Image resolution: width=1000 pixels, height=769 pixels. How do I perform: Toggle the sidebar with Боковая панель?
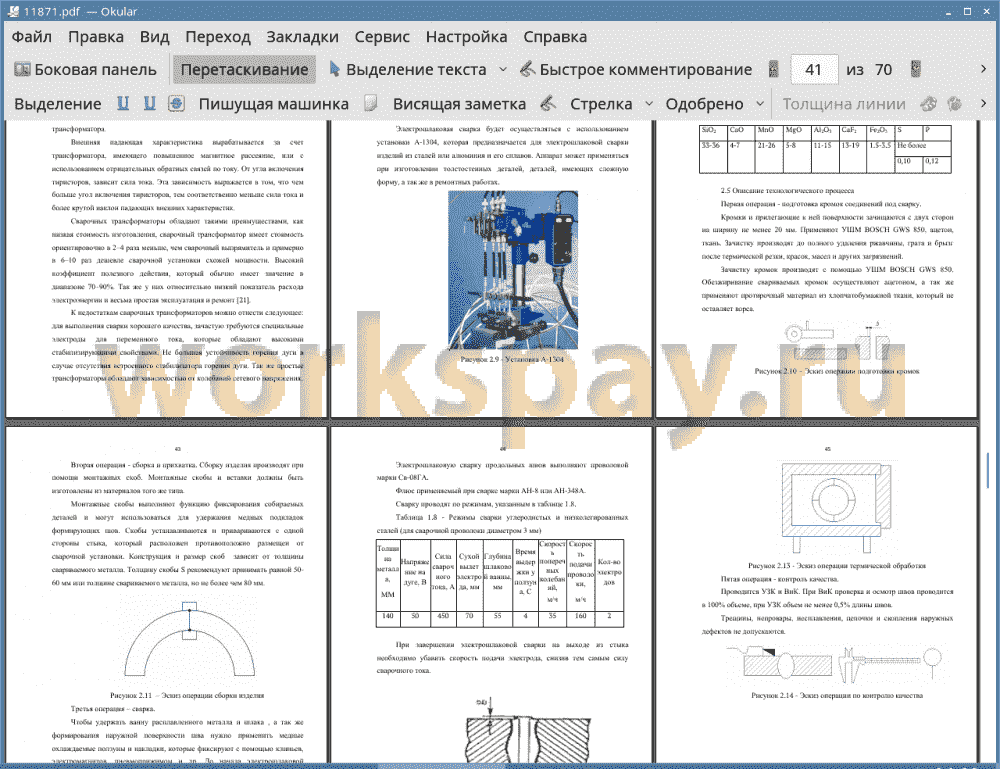(85, 70)
